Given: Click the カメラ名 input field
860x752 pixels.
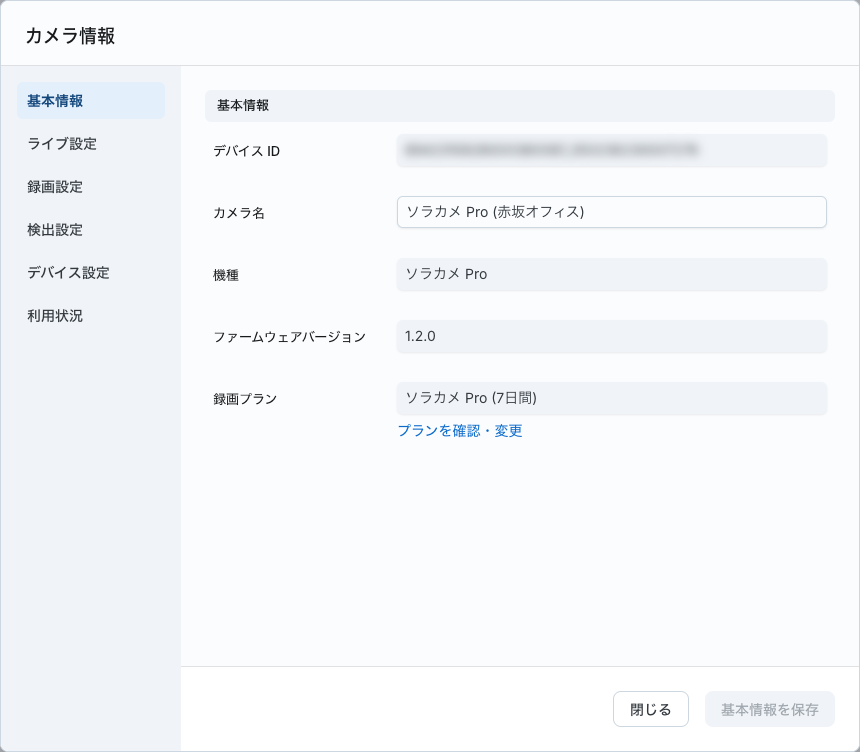Looking at the screenshot, I should click(612, 212).
